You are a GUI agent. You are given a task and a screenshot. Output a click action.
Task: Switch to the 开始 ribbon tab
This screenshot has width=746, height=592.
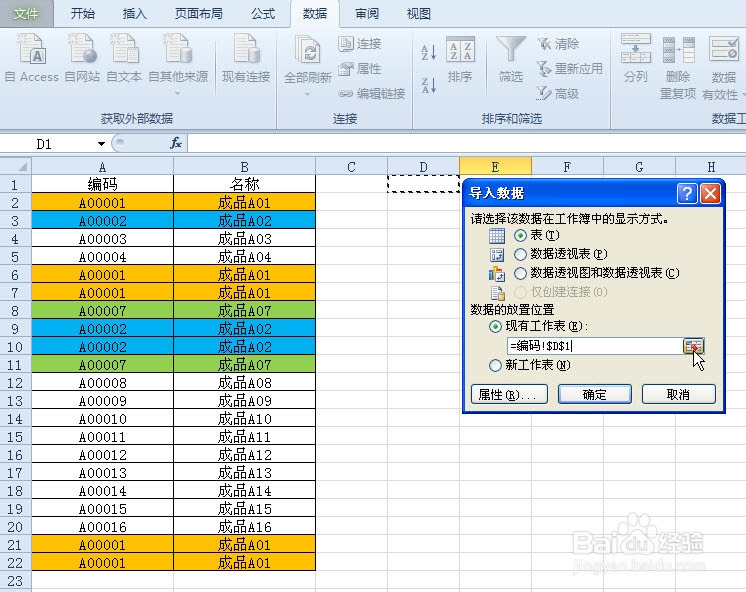click(x=82, y=13)
